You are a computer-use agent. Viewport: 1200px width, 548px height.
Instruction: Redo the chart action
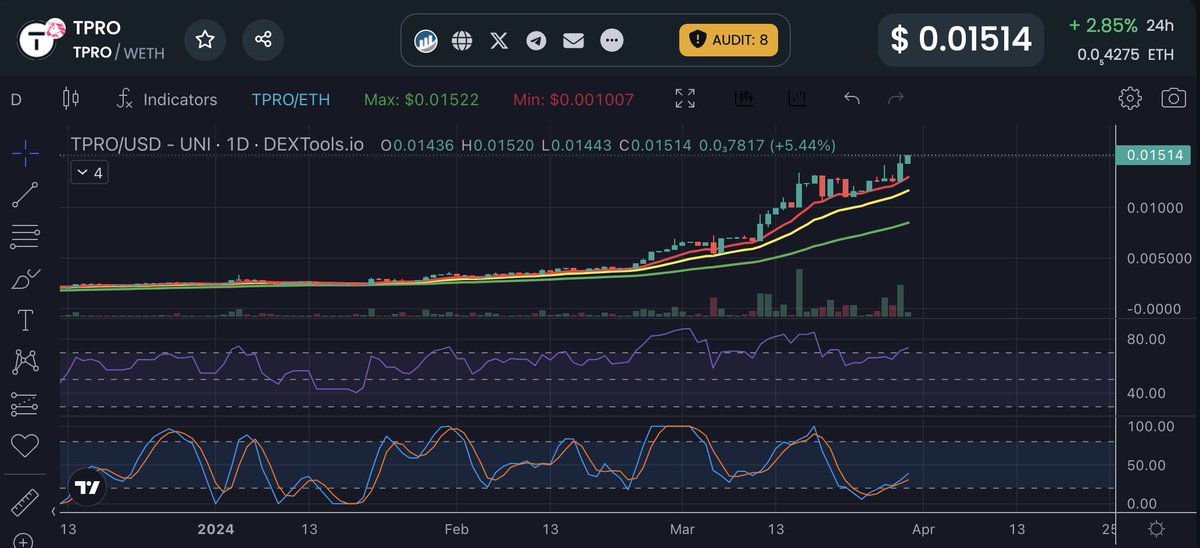tap(896, 98)
